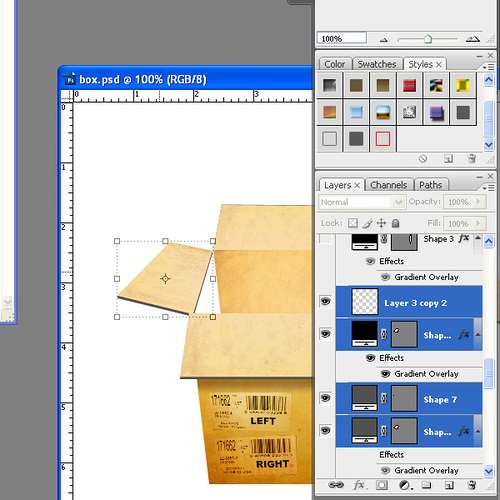Add a layer mask to the layer

point(382,485)
